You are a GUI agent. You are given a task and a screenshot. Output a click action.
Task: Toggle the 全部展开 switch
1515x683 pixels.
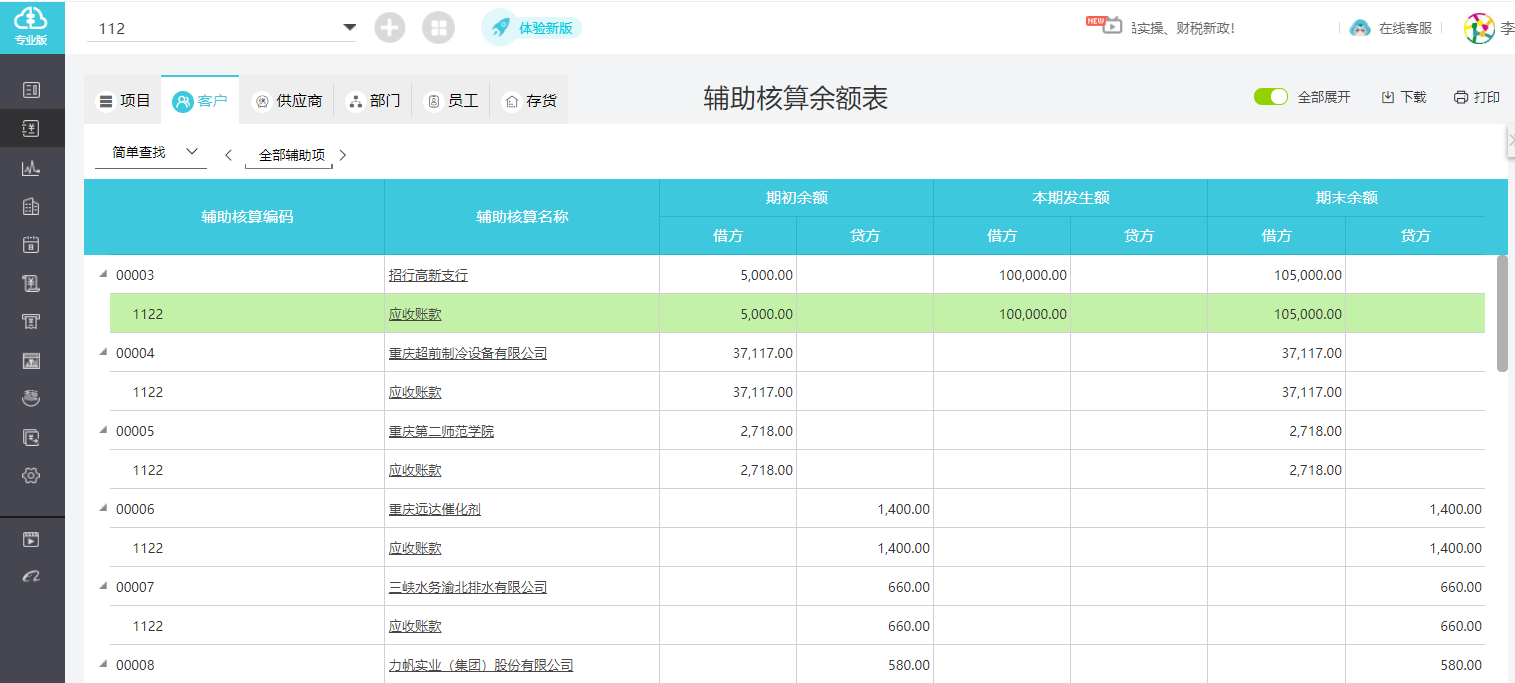(1271, 97)
